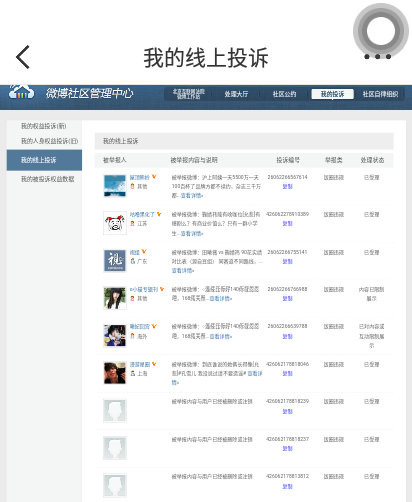The width and height of the screenshot is (412, 502).
Task: Select 我的线上投诉 in the sidebar
Action: [x=44, y=160]
